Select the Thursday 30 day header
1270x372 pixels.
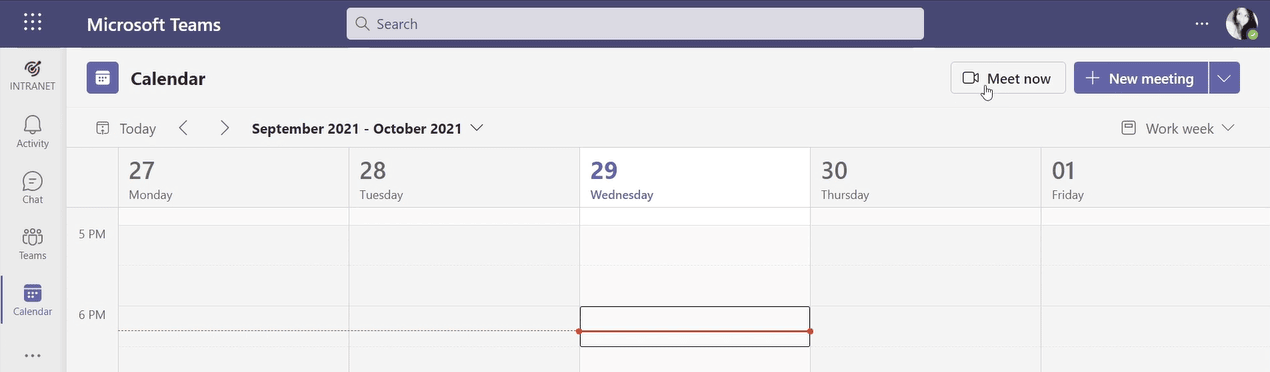pos(925,179)
